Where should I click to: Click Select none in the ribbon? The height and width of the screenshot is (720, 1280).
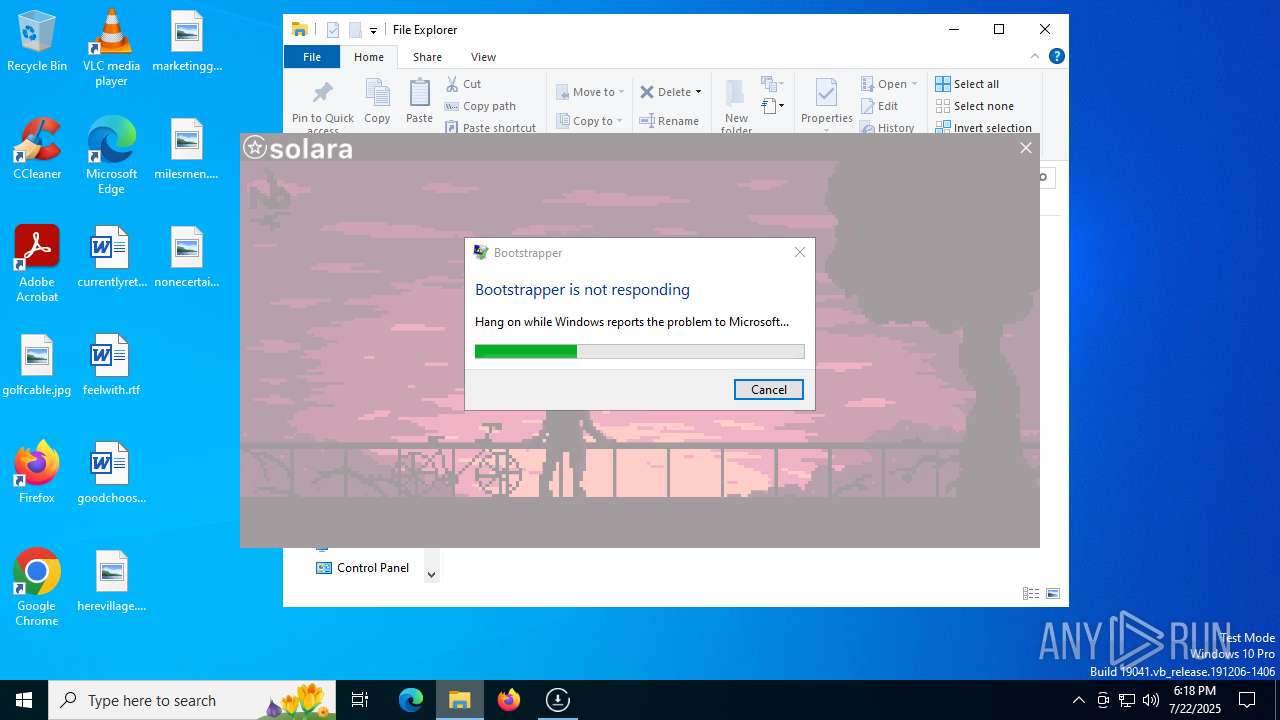[974, 106]
